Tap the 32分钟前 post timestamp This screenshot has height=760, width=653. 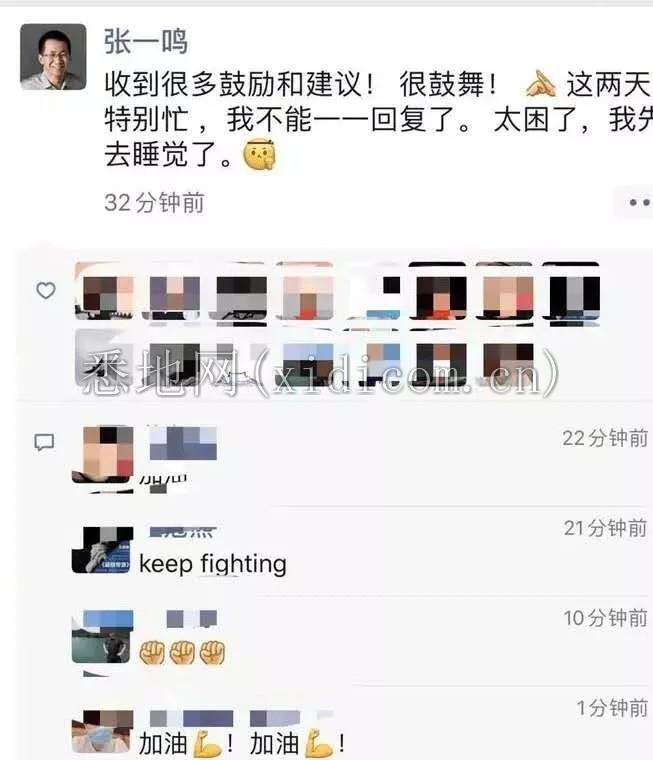(x=154, y=203)
